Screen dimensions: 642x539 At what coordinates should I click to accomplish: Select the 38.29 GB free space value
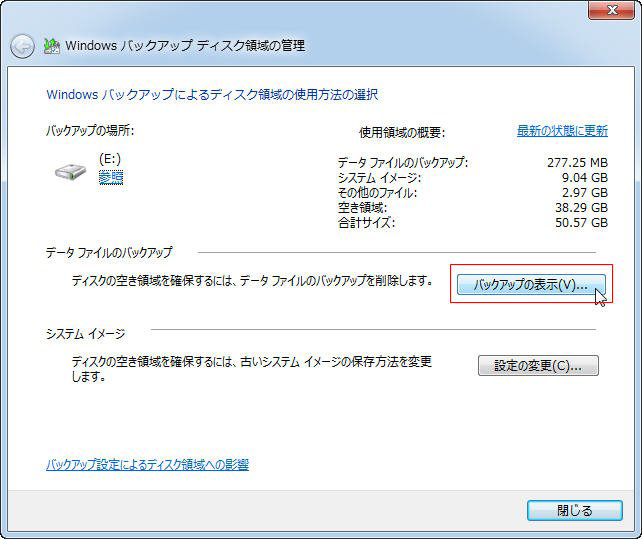pos(581,208)
